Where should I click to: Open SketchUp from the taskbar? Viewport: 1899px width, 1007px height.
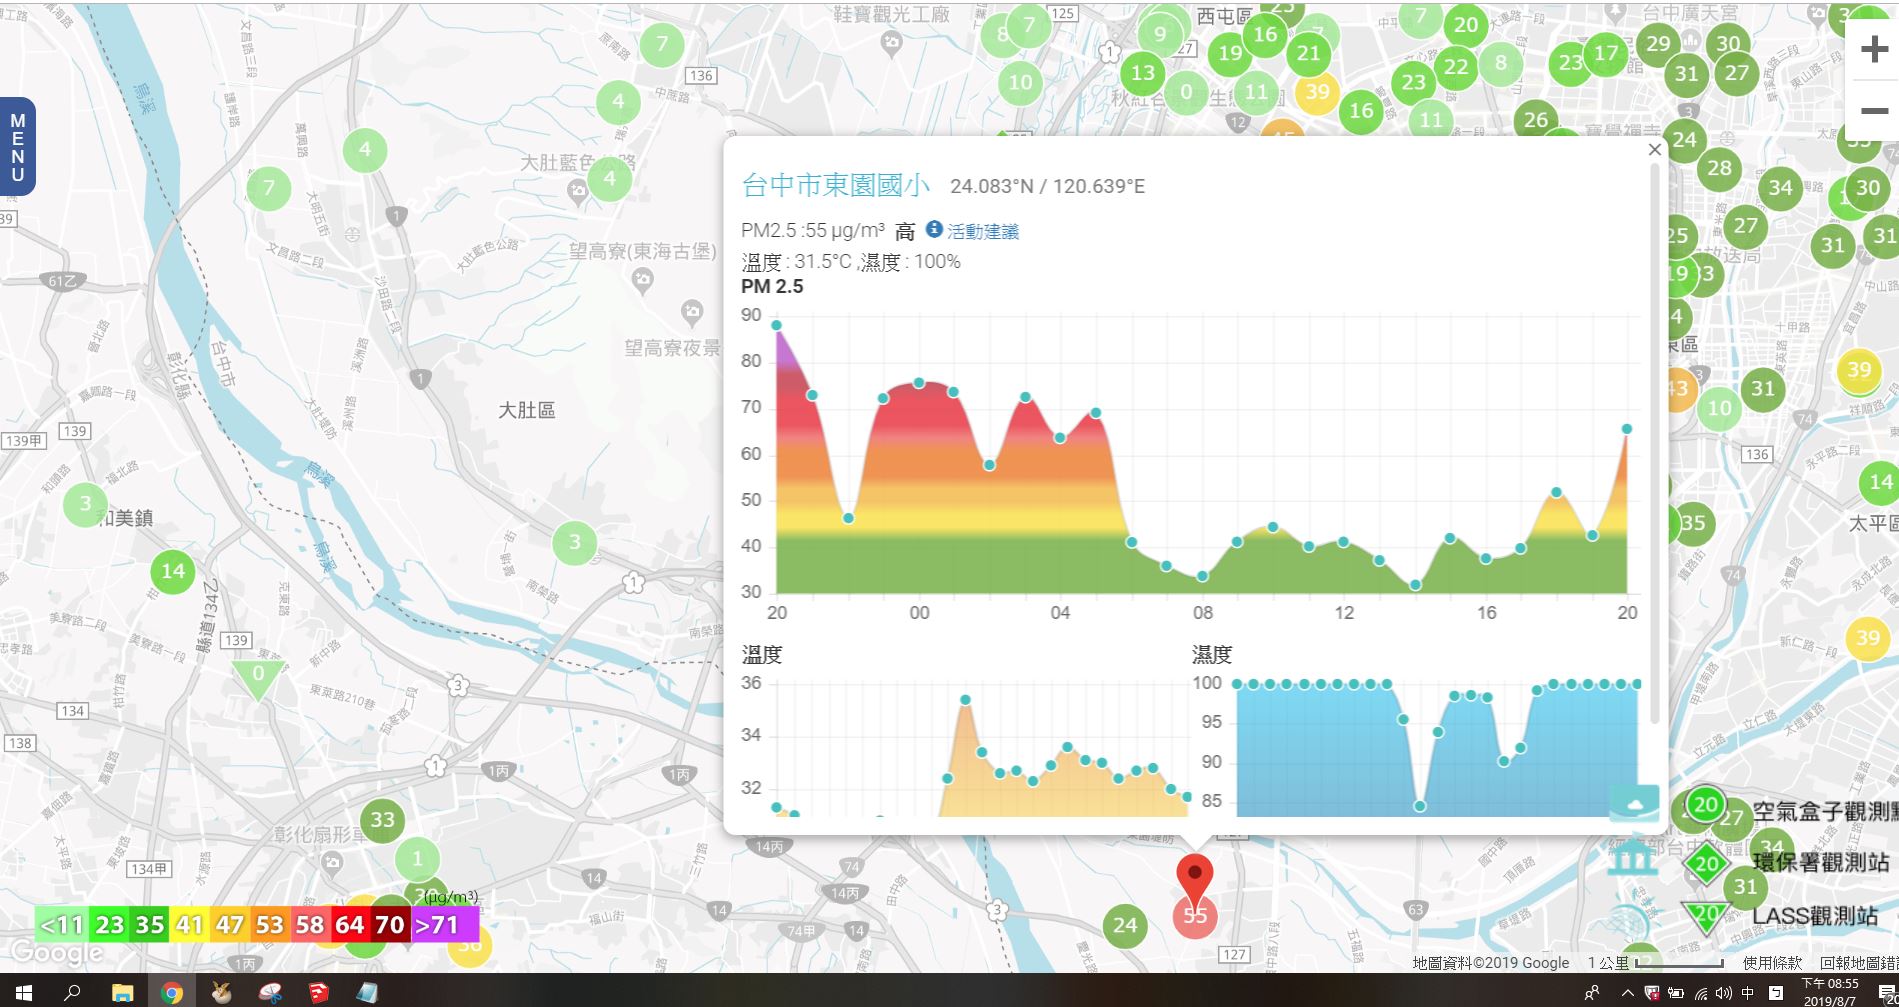318,992
